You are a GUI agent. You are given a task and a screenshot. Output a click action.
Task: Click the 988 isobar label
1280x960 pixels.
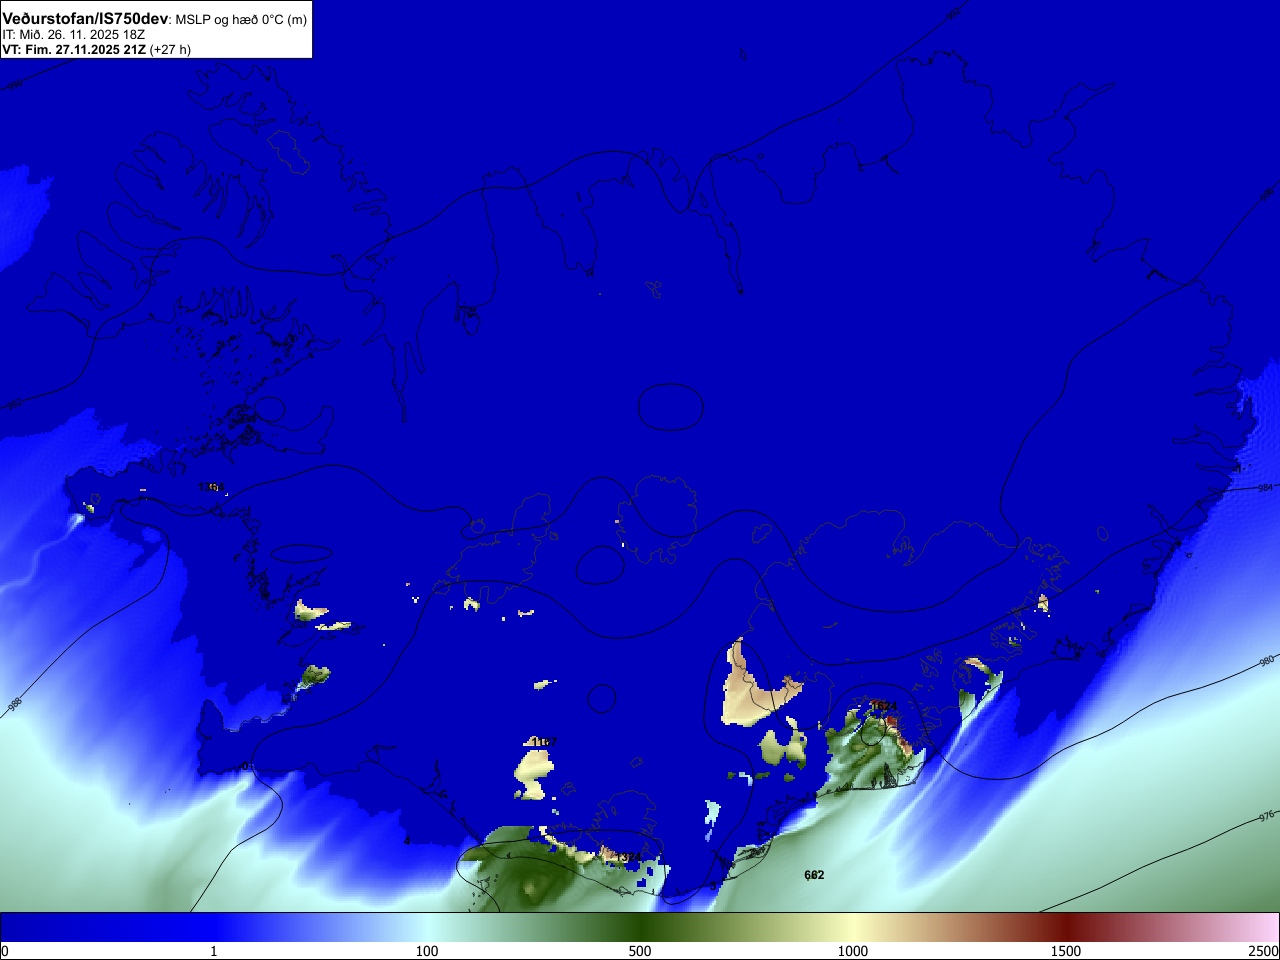click(x=15, y=704)
